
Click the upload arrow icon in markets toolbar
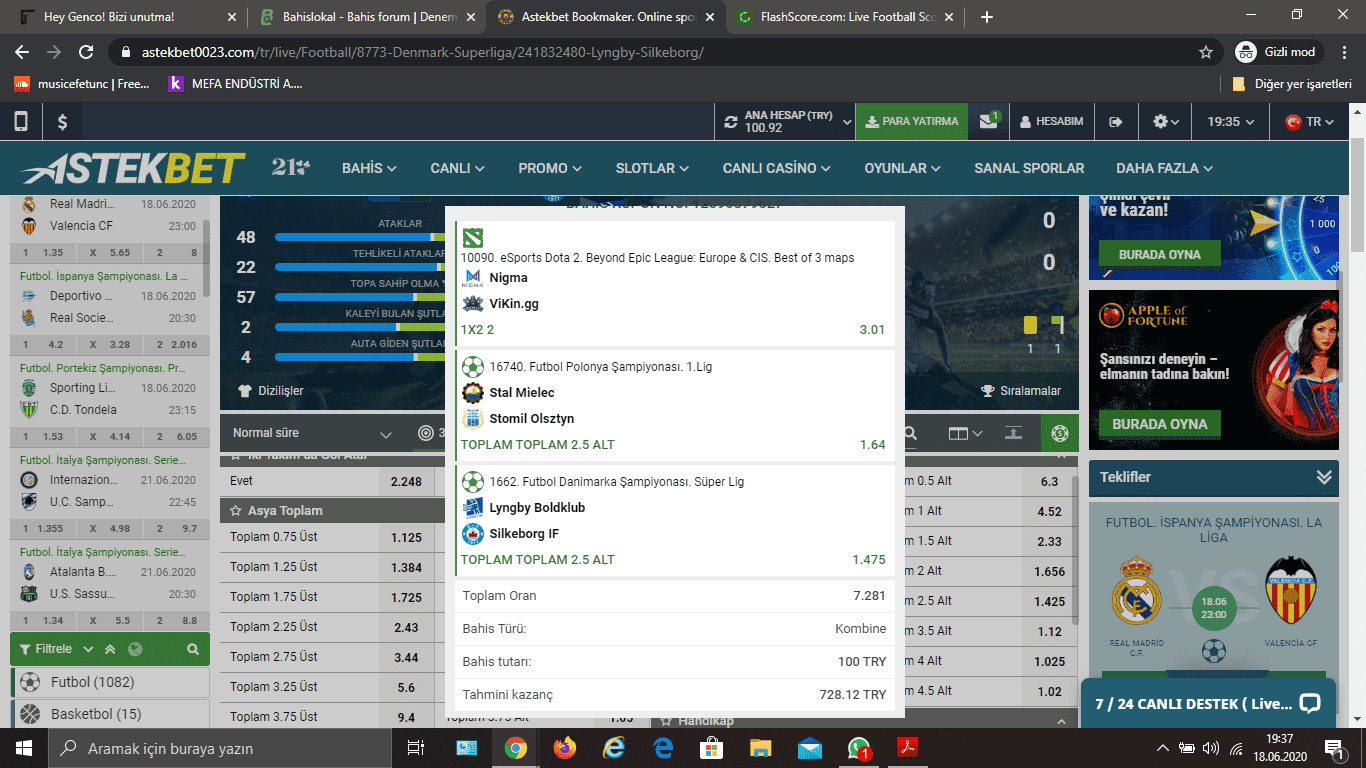[x=1013, y=433]
